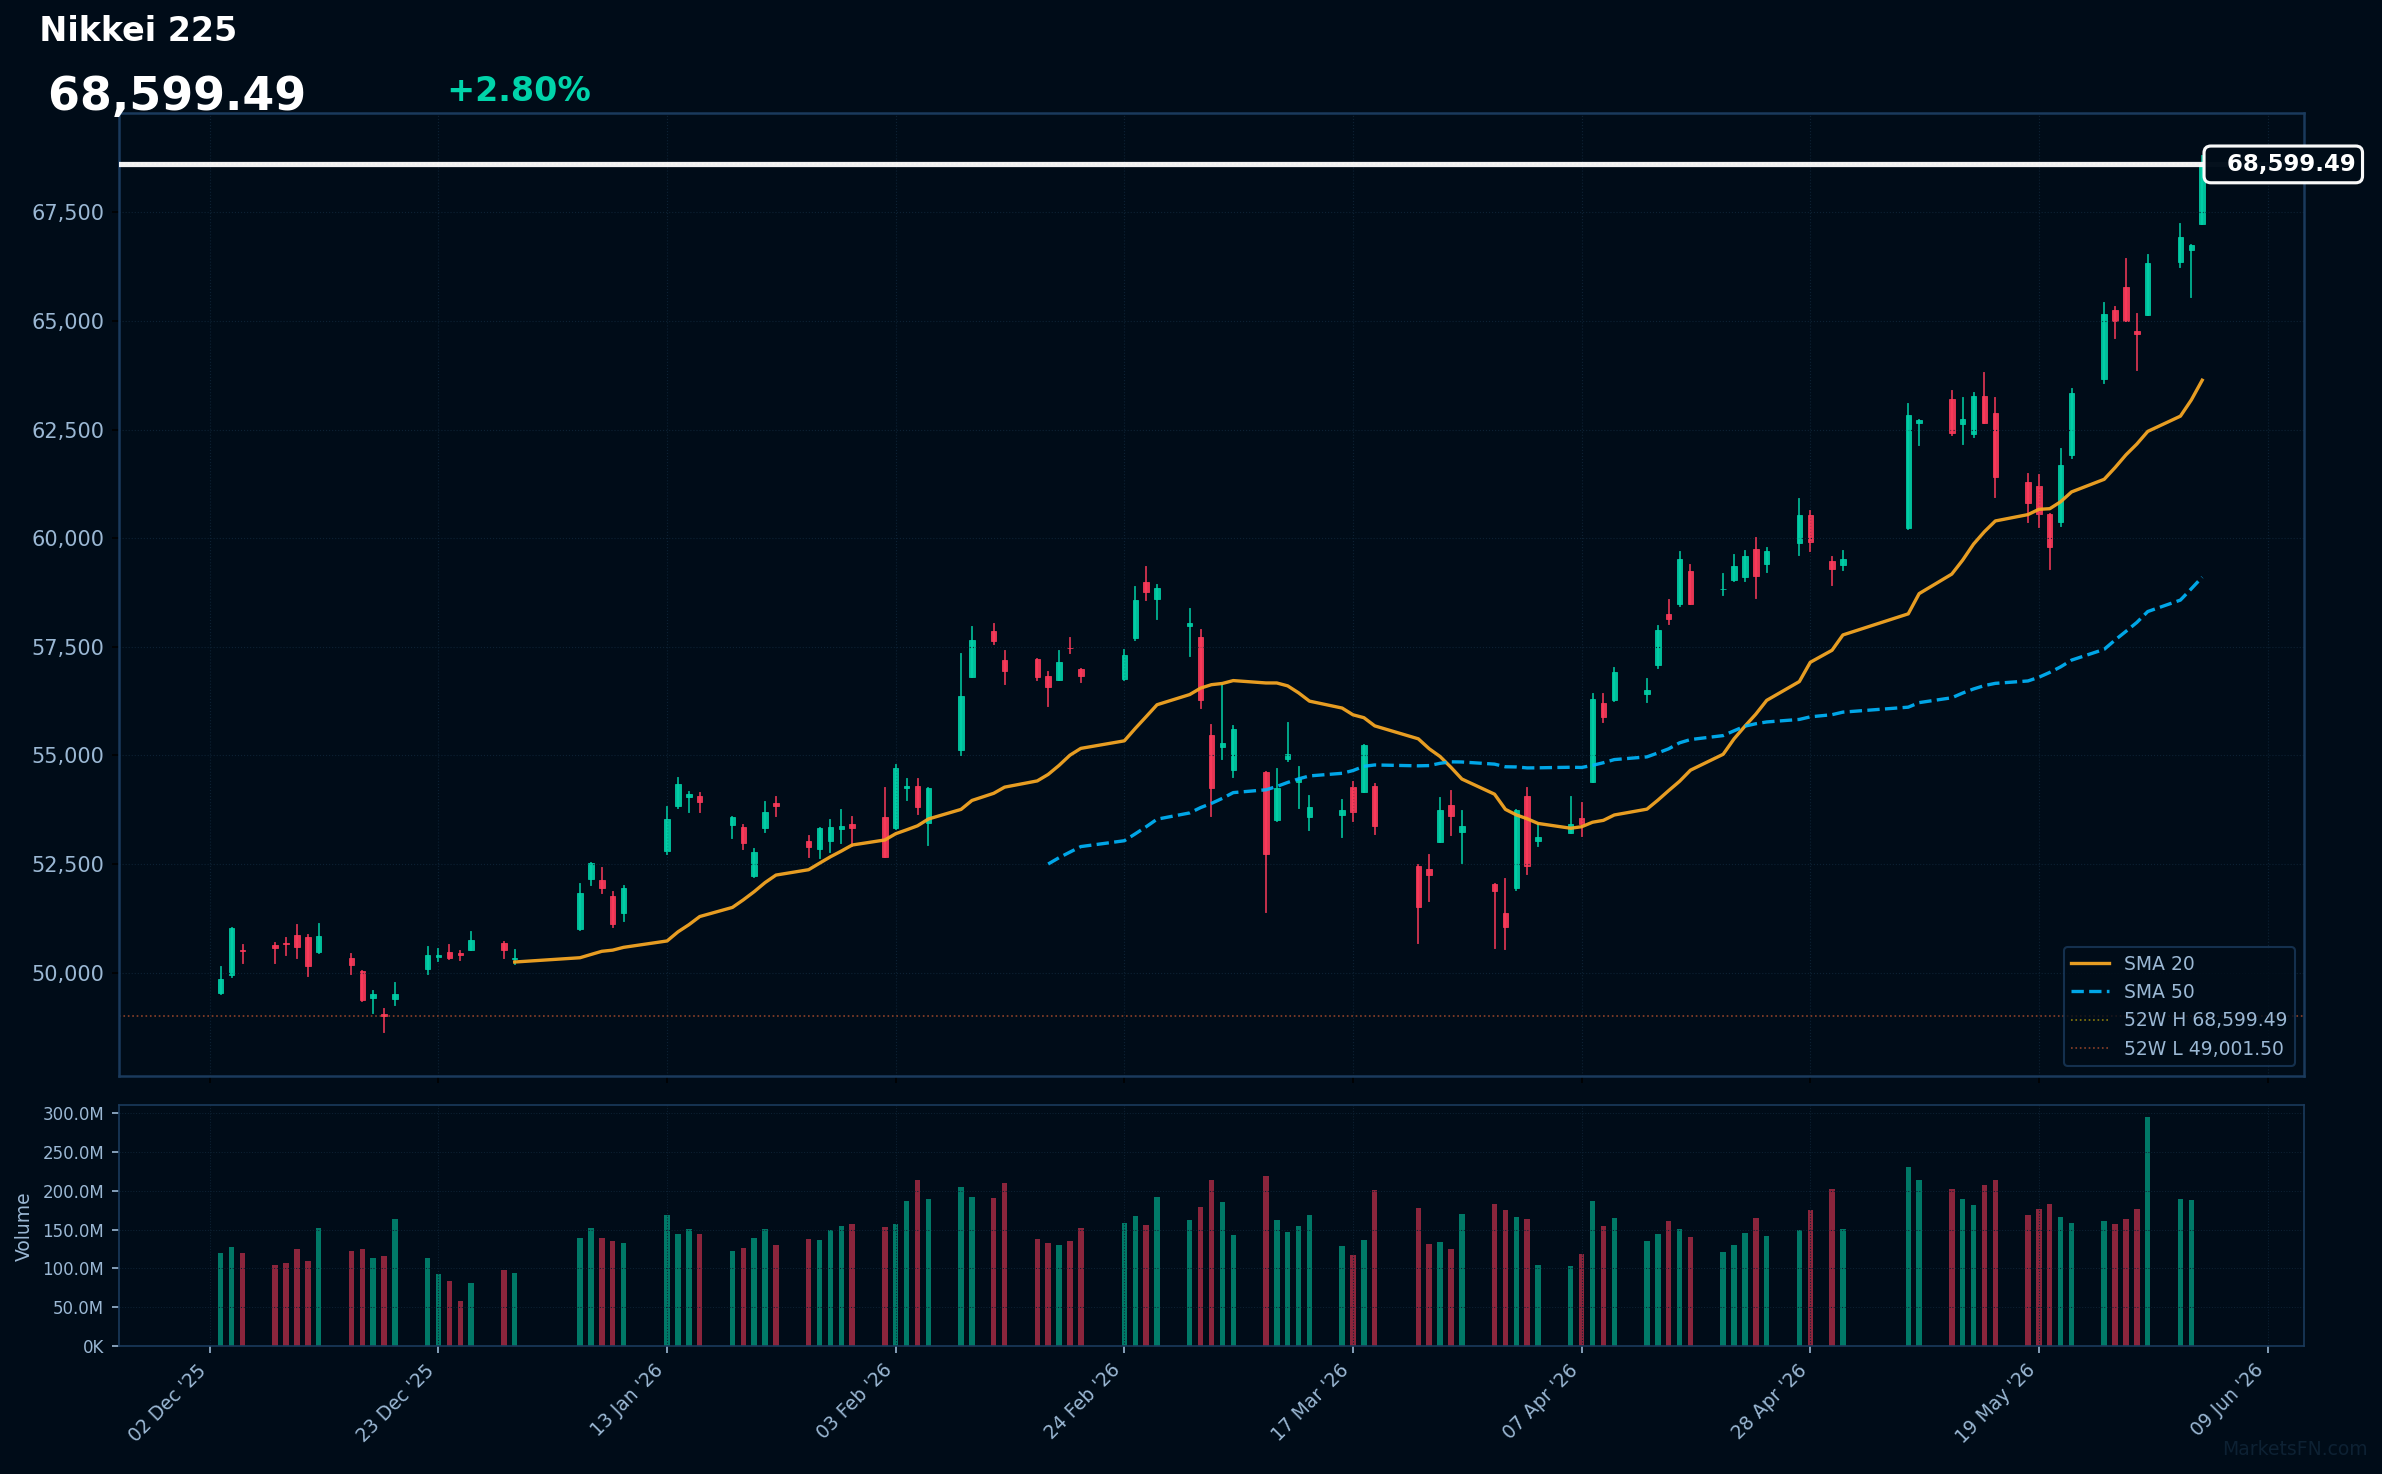
Task: Click the 09 Jun '26 date label
Action: click(2226, 1401)
